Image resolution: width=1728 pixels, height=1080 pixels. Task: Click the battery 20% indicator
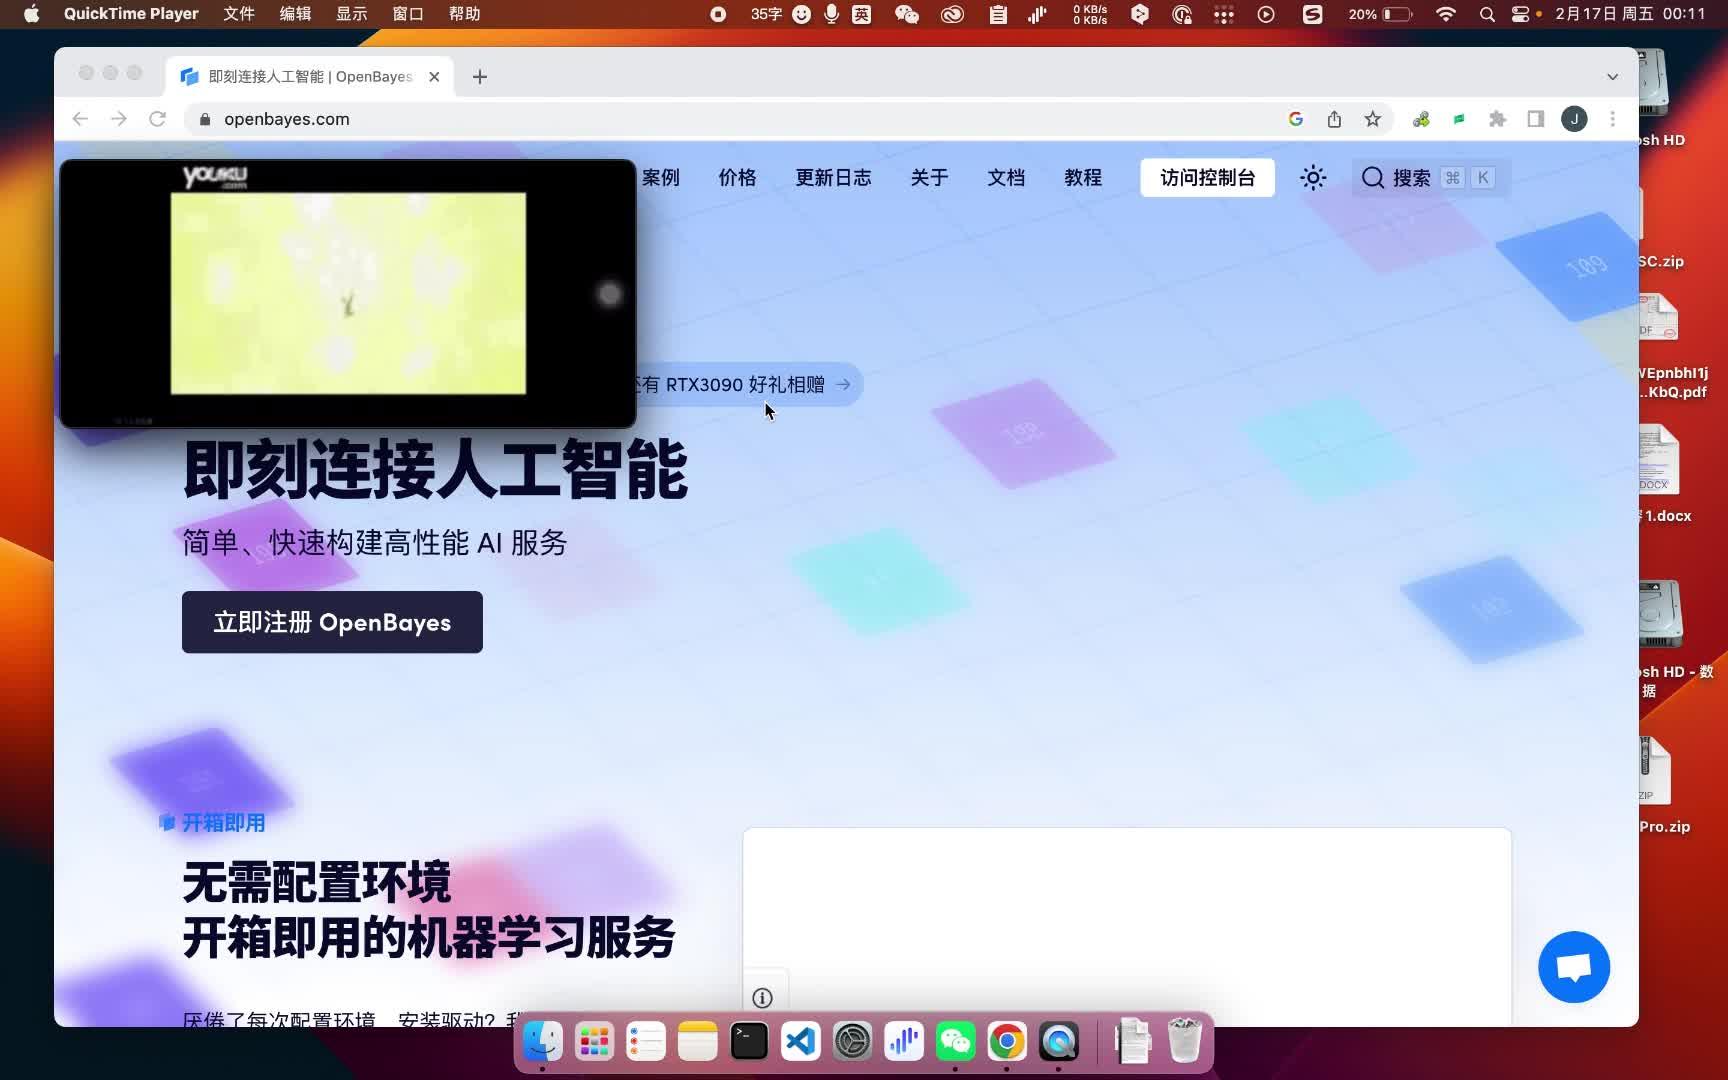[1381, 14]
